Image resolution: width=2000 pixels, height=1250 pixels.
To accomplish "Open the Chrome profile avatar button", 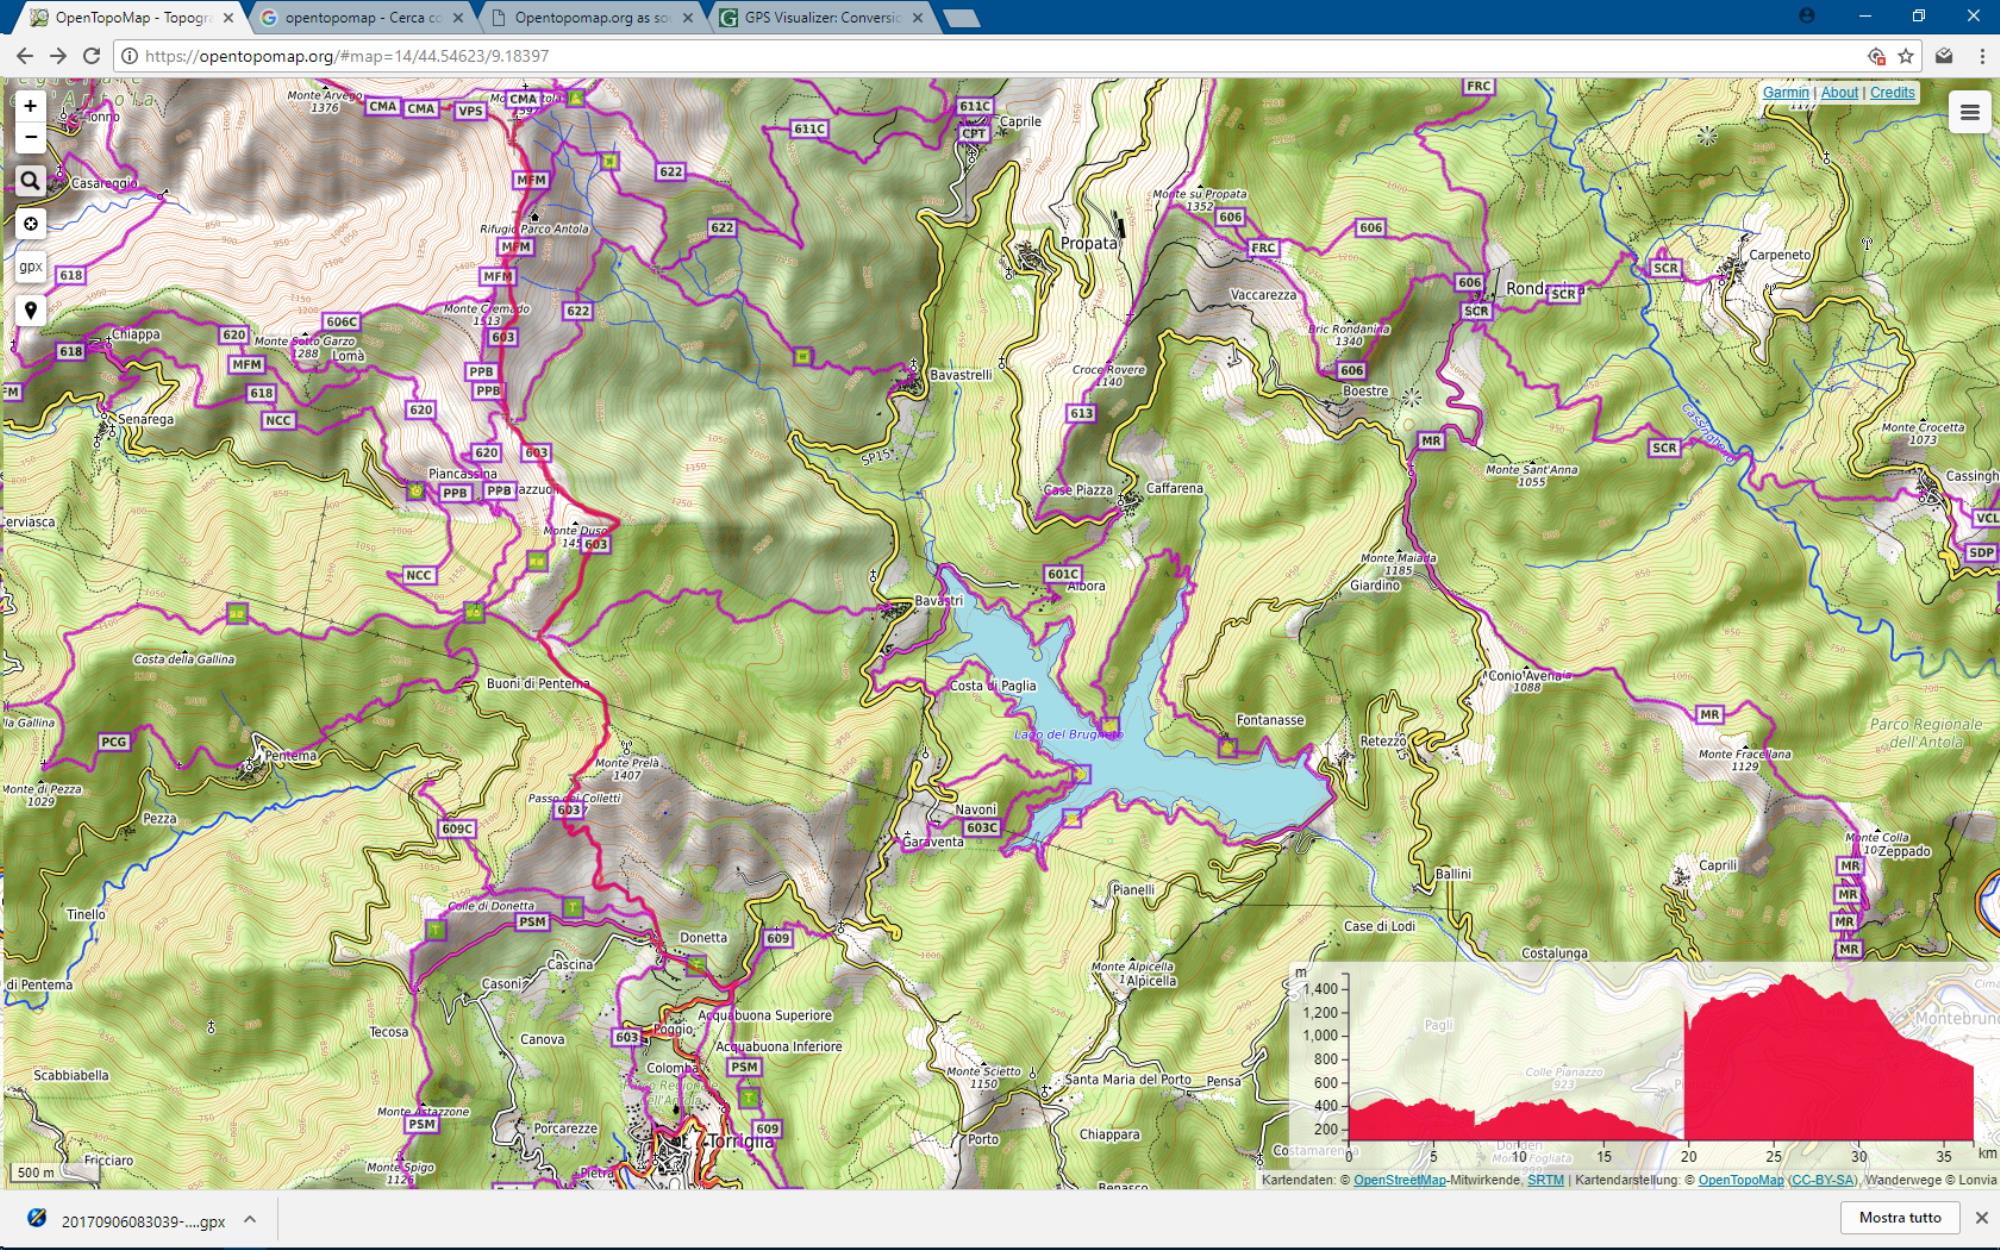I will coord(1806,16).
